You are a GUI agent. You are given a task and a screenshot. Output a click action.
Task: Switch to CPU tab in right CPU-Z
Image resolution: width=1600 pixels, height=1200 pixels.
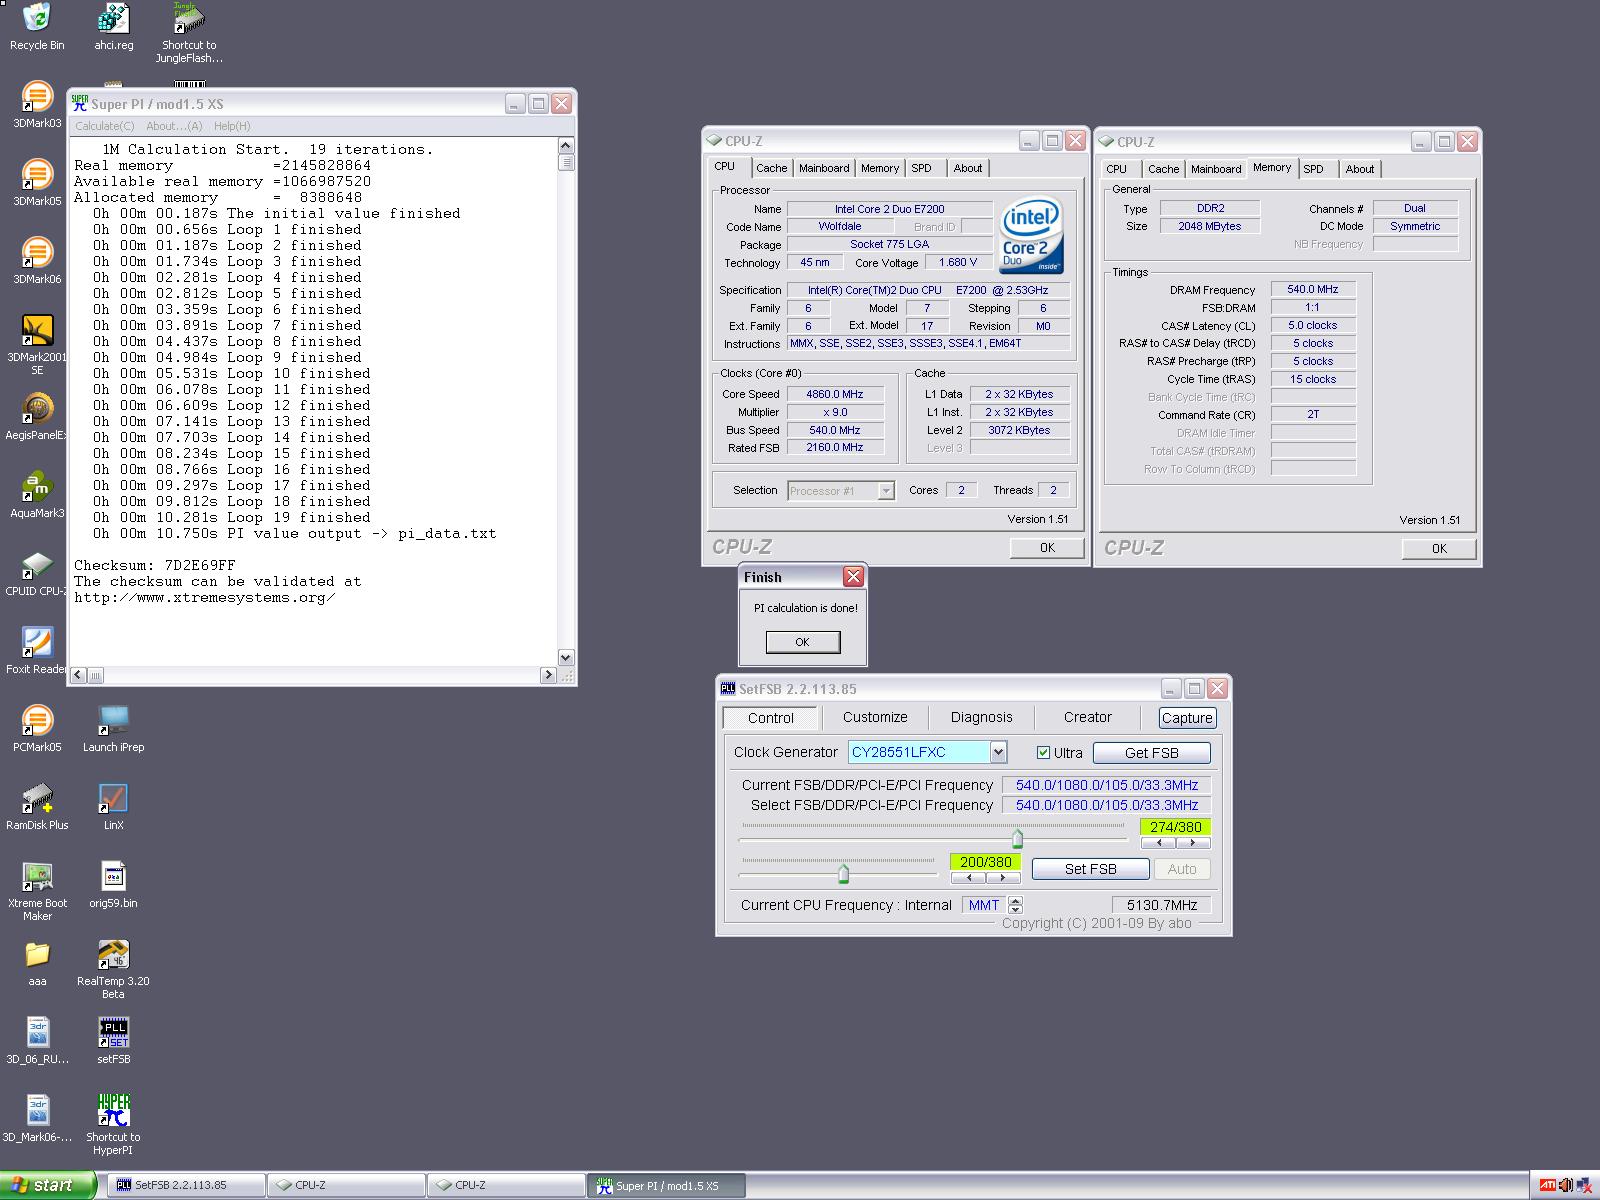[x=1117, y=169]
